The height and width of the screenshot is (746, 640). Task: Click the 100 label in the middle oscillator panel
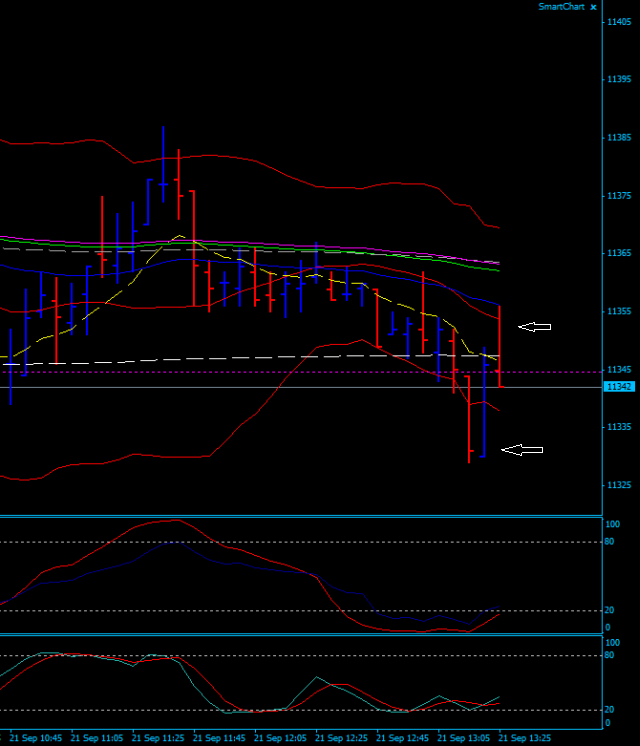[612, 524]
